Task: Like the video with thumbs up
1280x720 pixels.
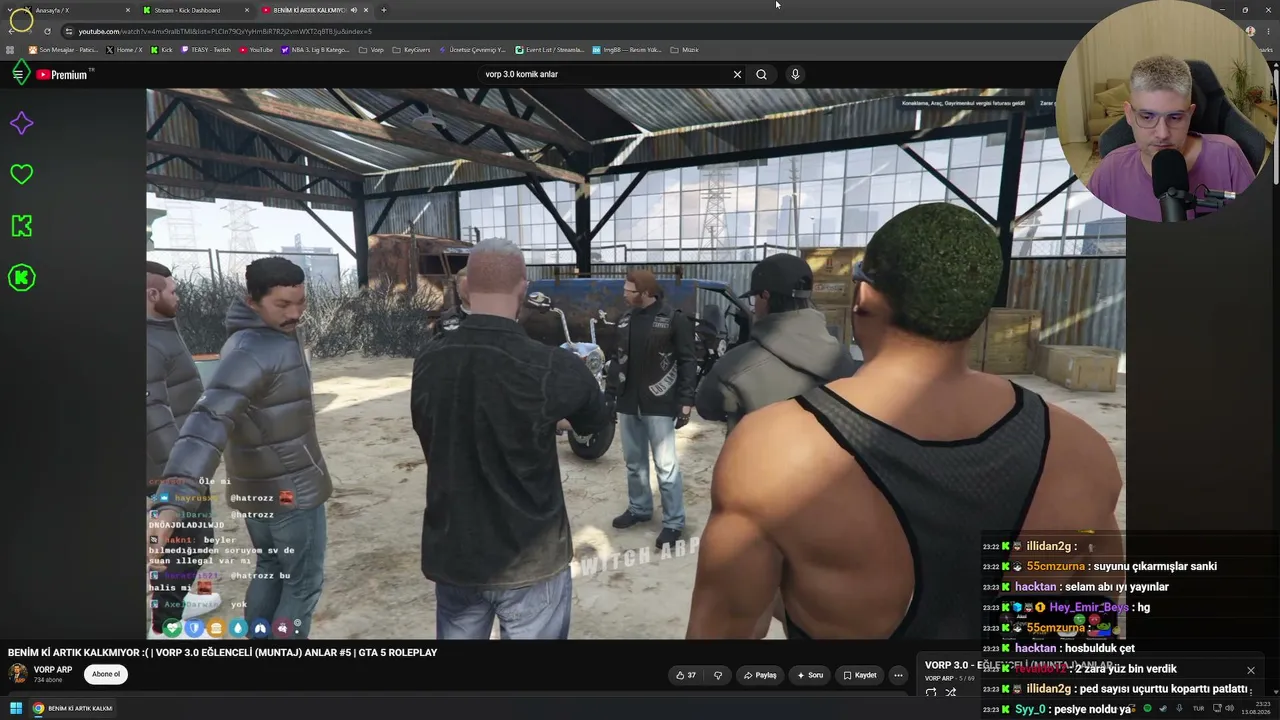Action: click(x=686, y=675)
